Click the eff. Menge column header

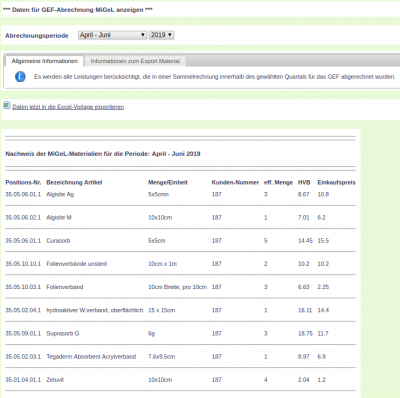click(278, 182)
